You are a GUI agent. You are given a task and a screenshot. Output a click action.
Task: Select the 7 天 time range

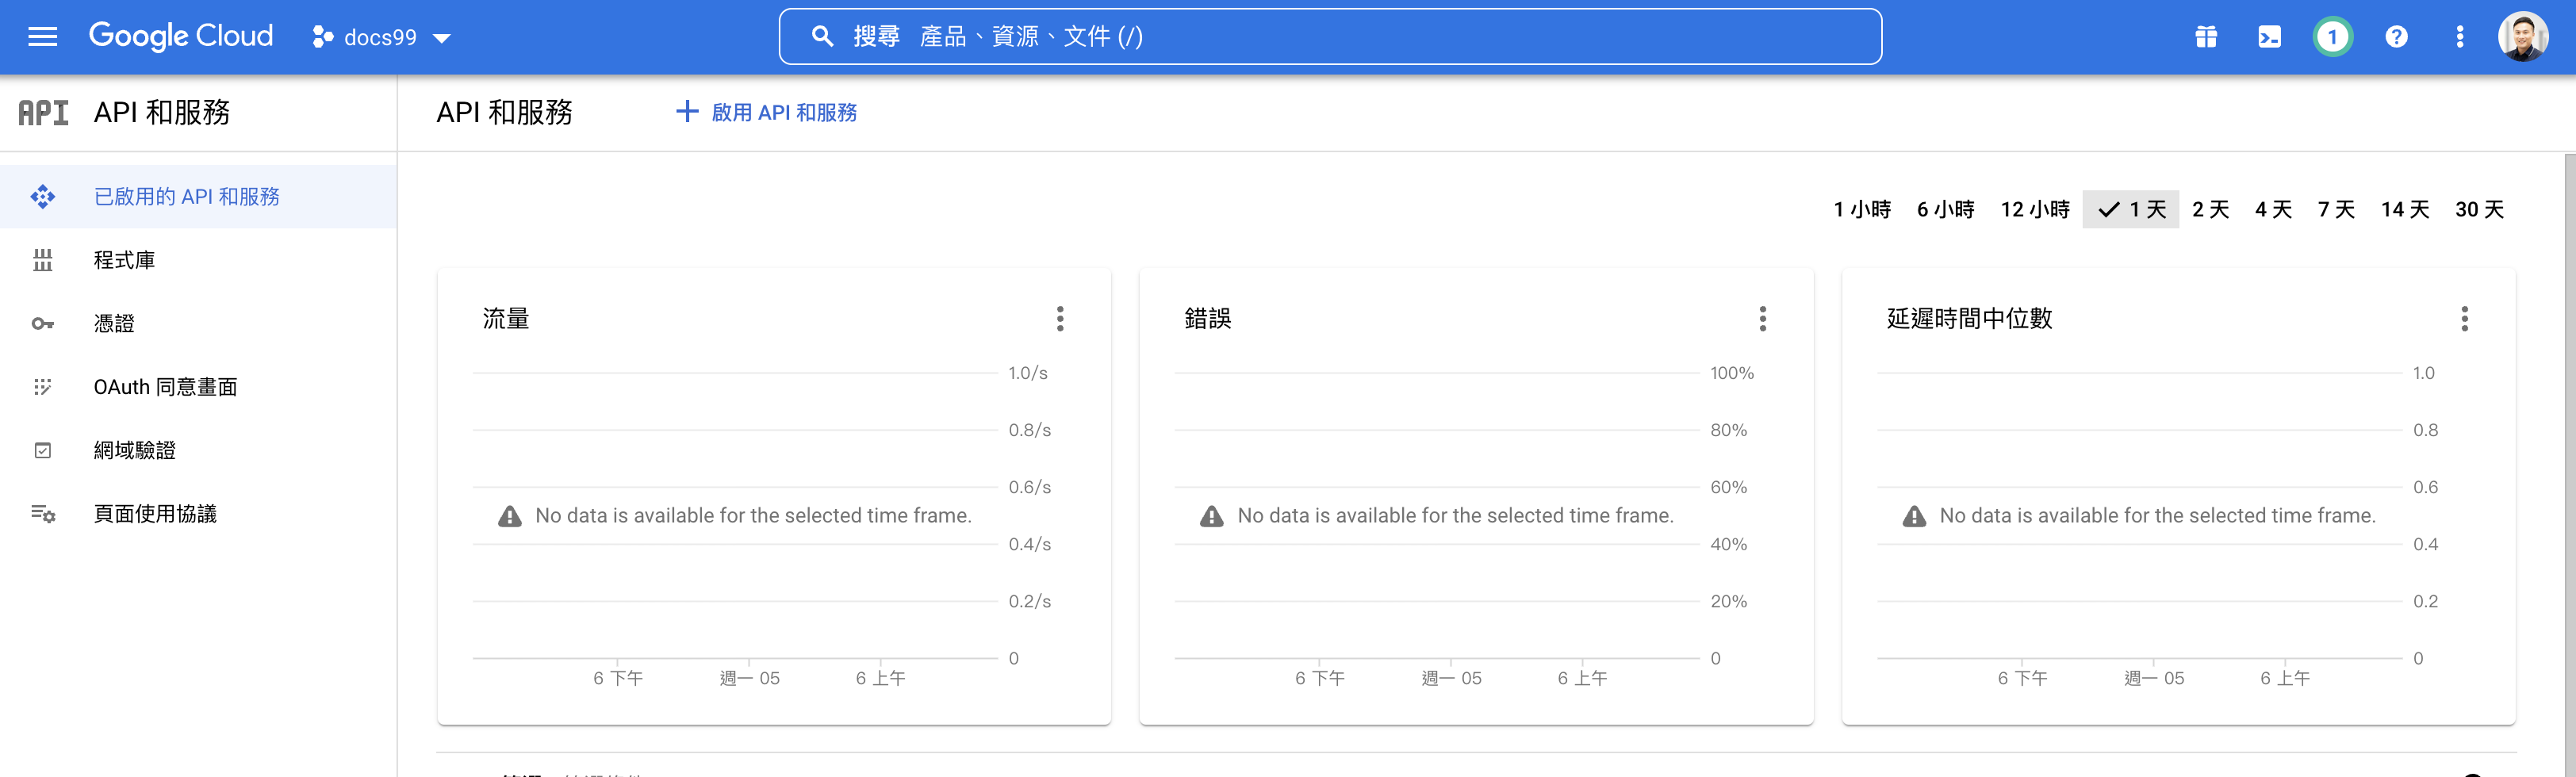[2336, 210]
